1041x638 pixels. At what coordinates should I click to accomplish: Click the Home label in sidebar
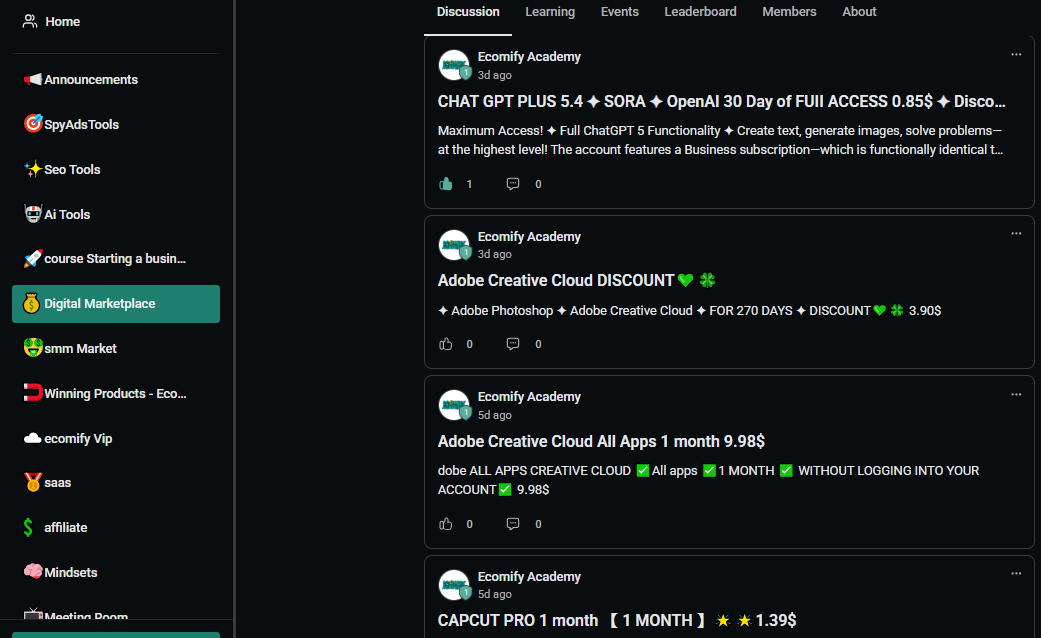62,22
